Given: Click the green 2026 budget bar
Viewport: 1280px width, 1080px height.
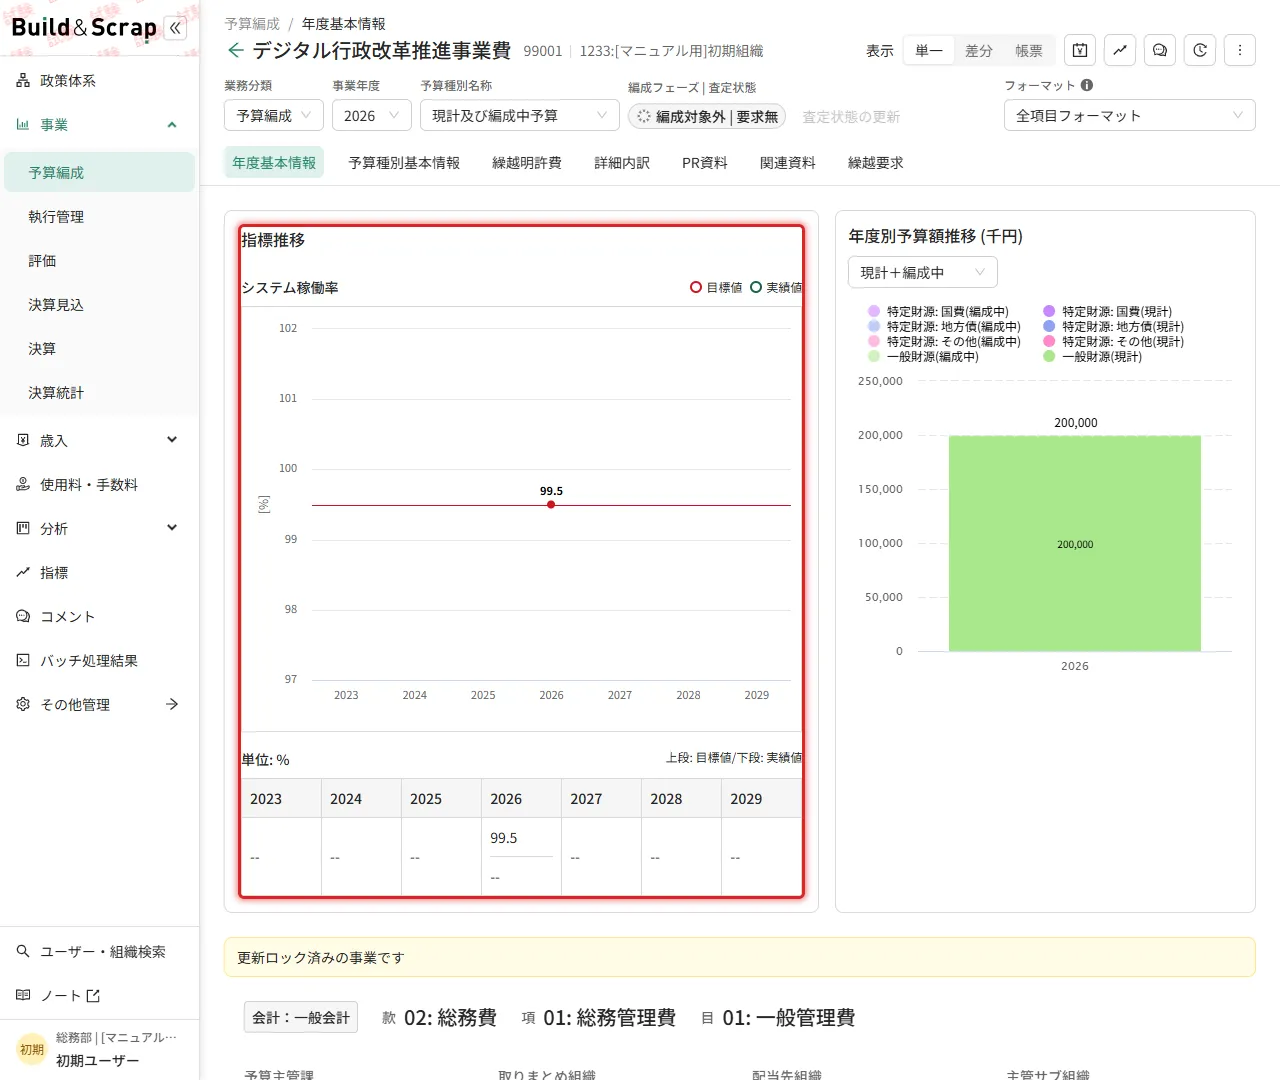Looking at the screenshot, I should [x=1075, y=544].
